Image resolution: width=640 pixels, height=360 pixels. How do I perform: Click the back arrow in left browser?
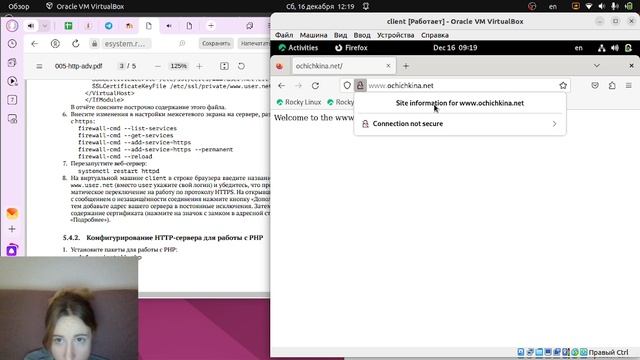(x=35, y=44)
